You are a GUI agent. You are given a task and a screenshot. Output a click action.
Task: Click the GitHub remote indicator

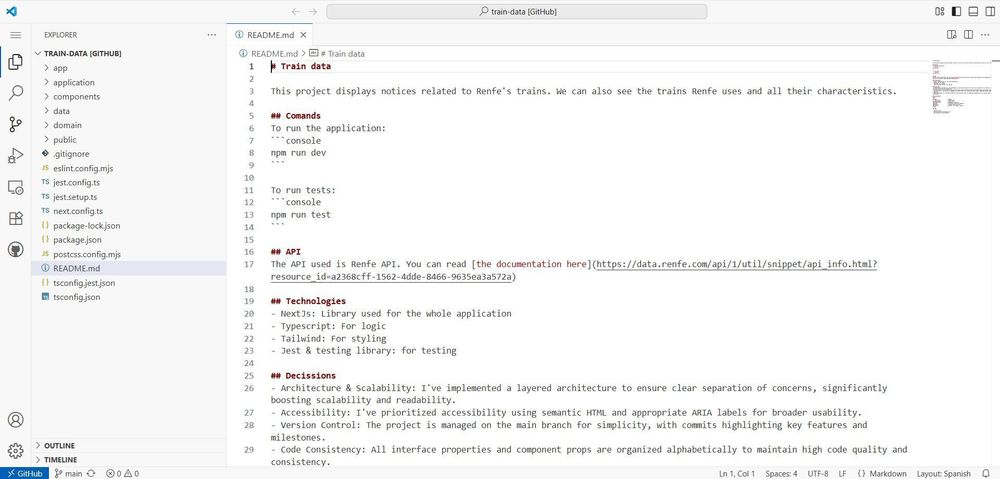click(24, 474)
